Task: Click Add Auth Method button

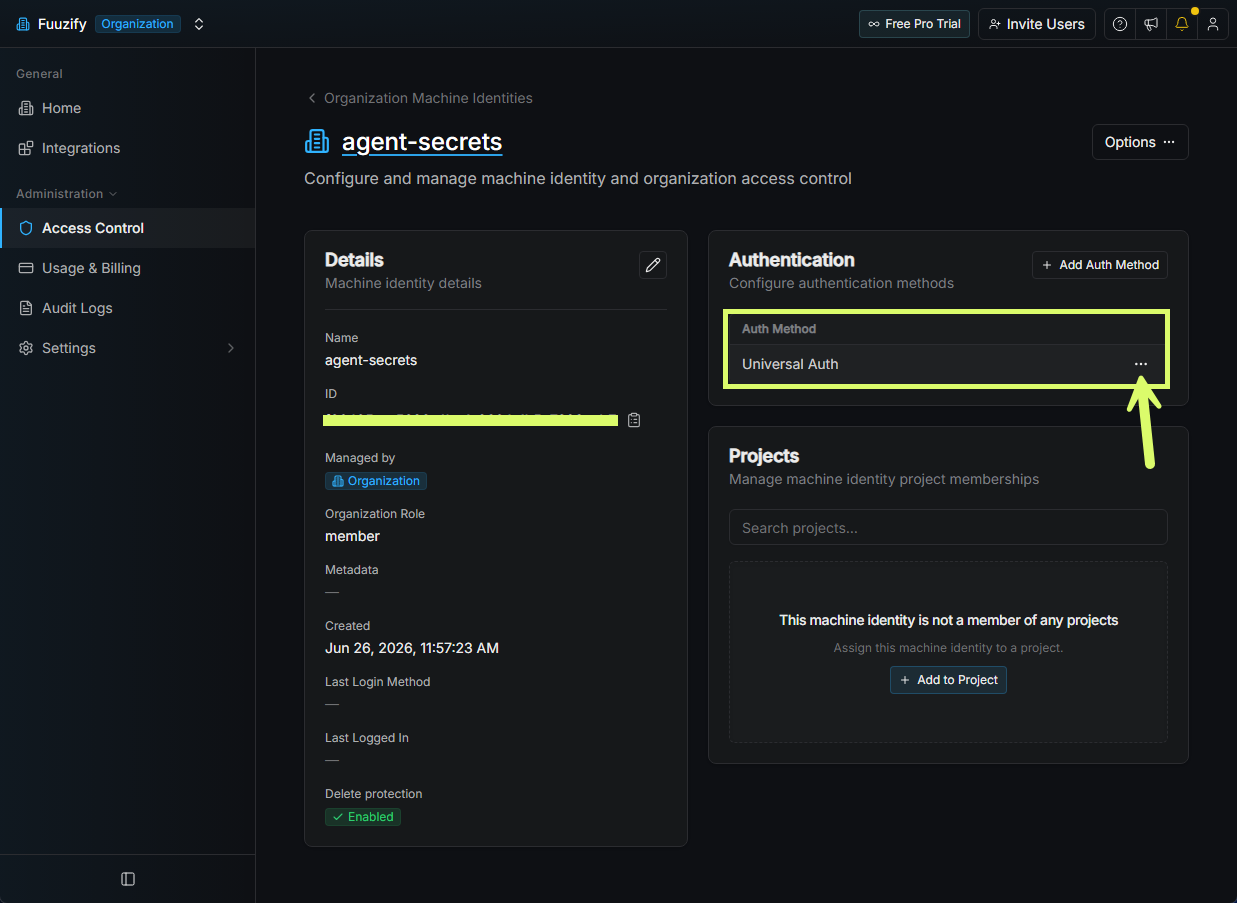Action: (x=1100, y=265)
